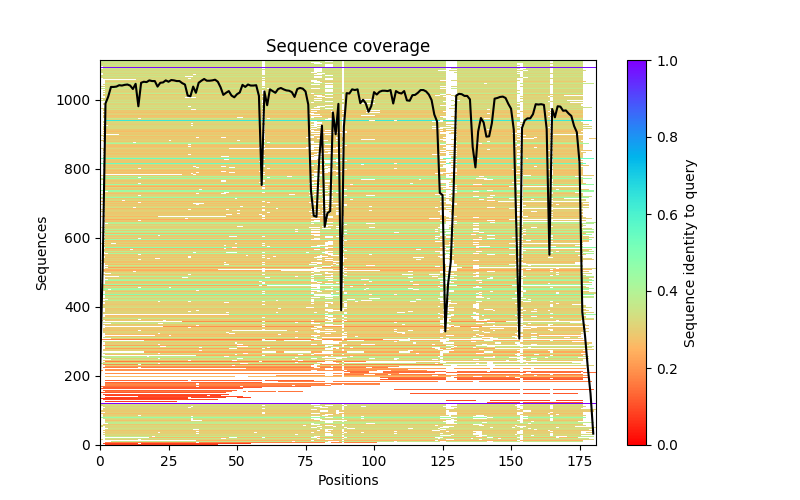Image resolution: width=800 pixels, height=500 pixels.
Task: Click the x-axis tick label 100
Action: (374, 461)
